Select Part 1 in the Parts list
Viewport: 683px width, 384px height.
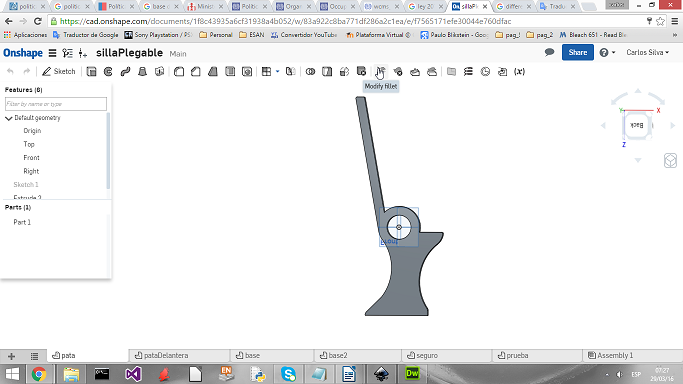[x=22, y=222]
